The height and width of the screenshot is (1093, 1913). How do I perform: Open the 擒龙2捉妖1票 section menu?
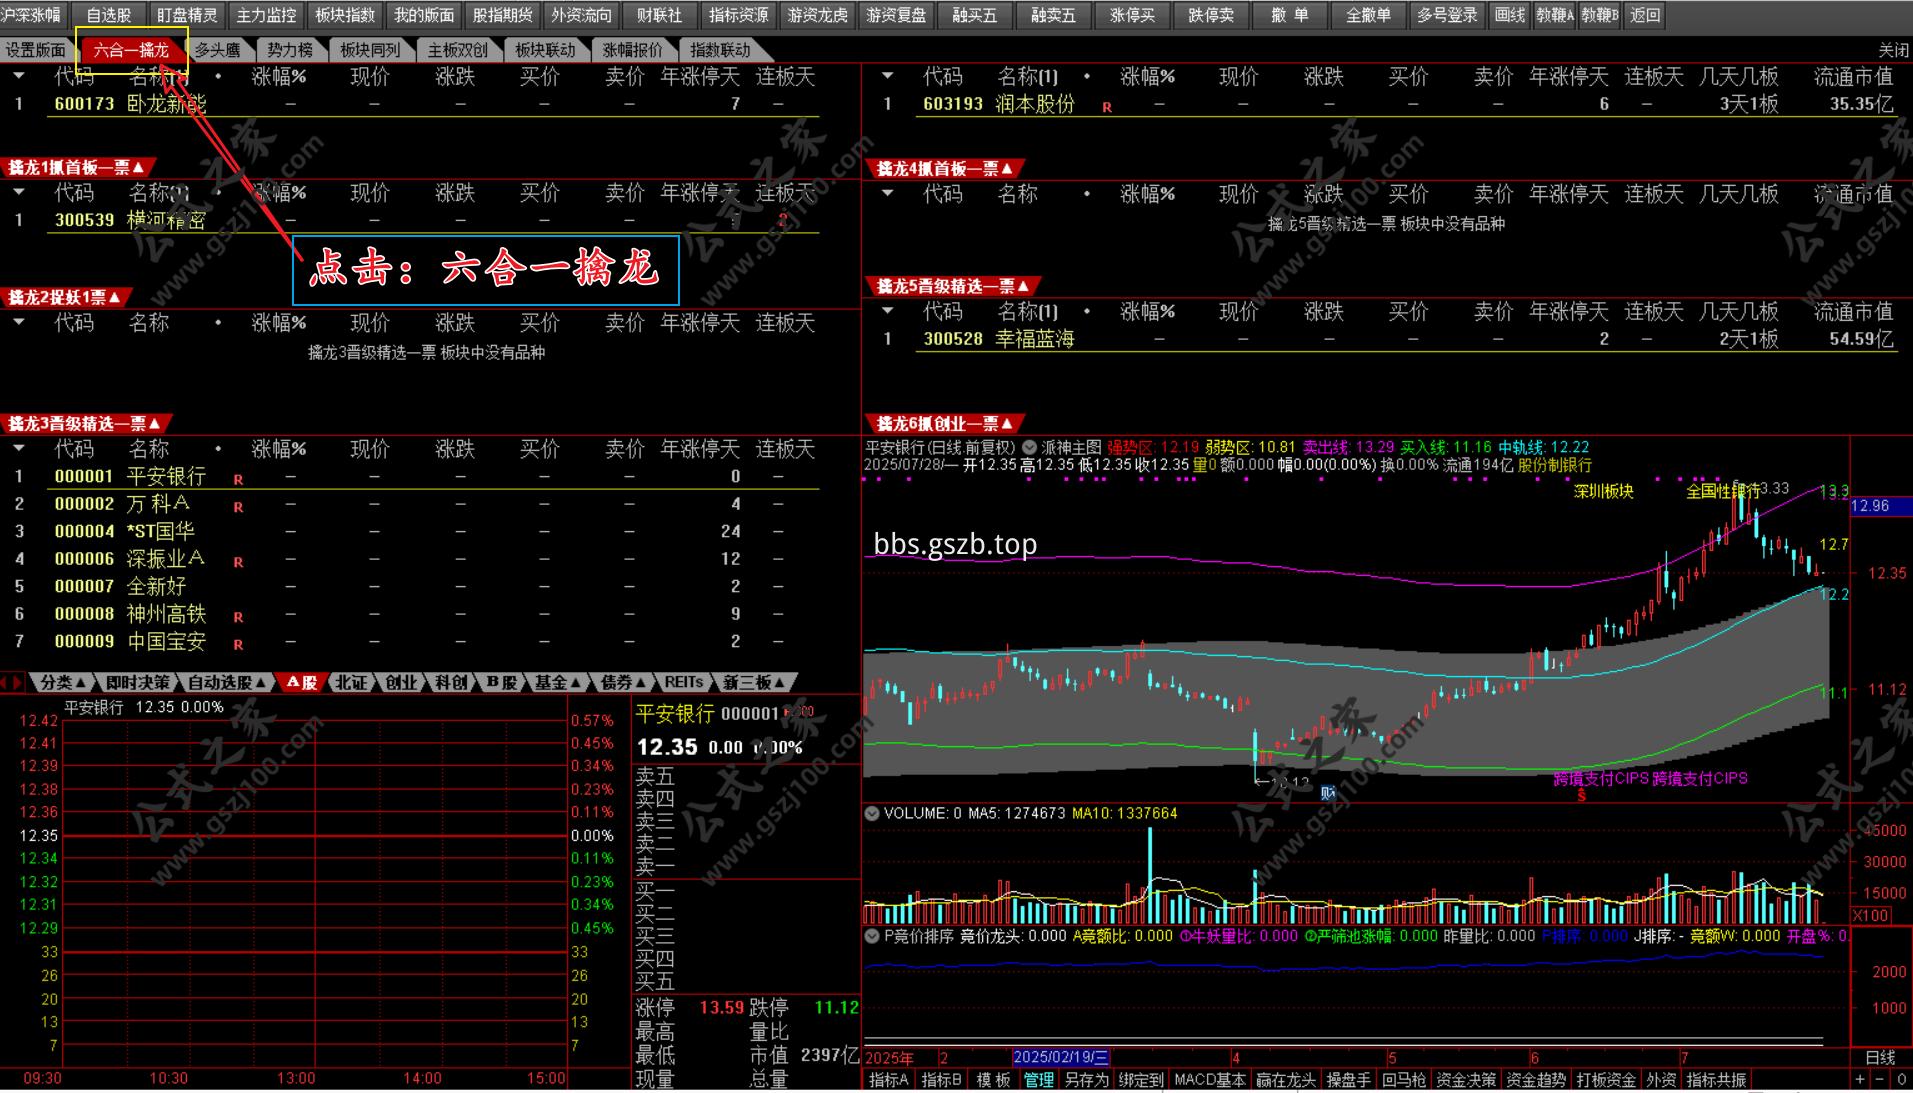tap(64, 297)
